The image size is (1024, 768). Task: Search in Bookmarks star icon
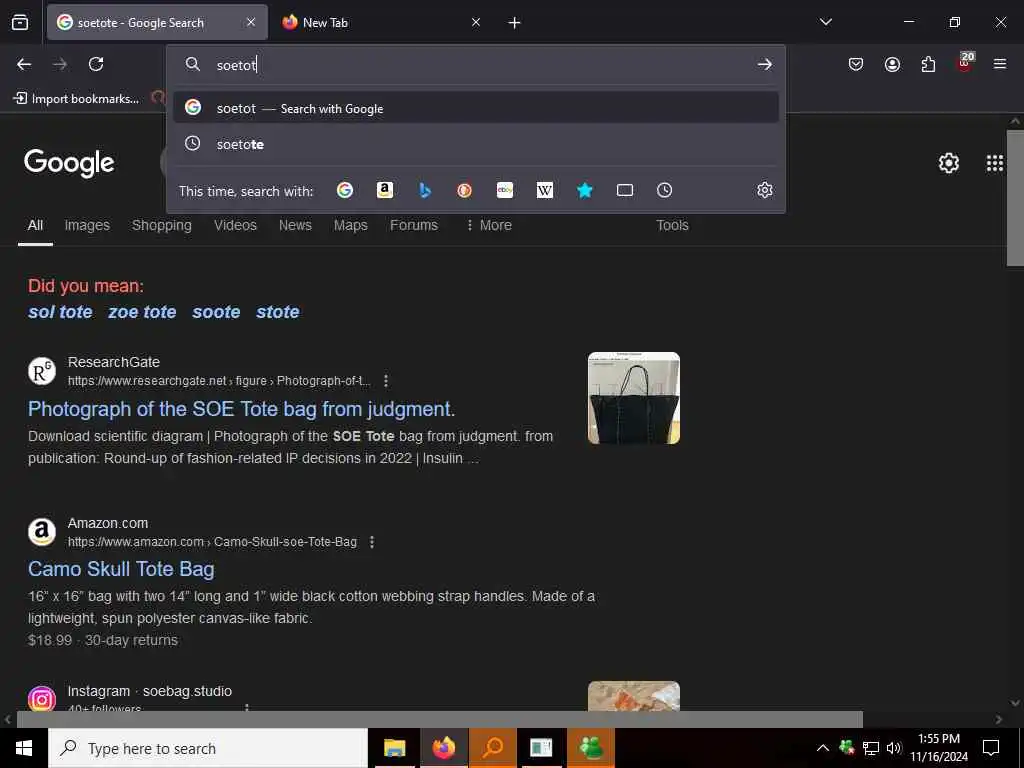584,190
